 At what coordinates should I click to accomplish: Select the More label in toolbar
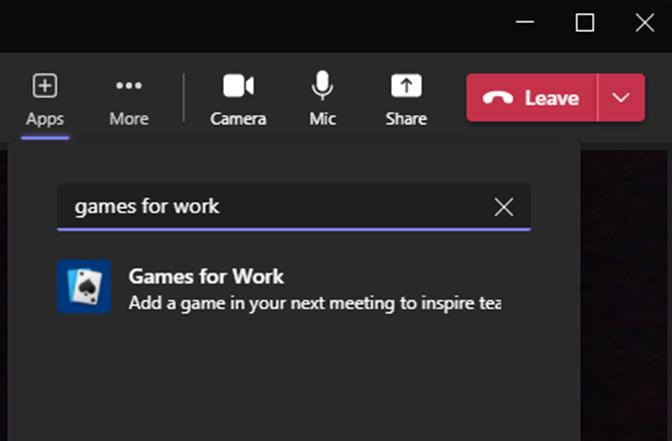129,119
